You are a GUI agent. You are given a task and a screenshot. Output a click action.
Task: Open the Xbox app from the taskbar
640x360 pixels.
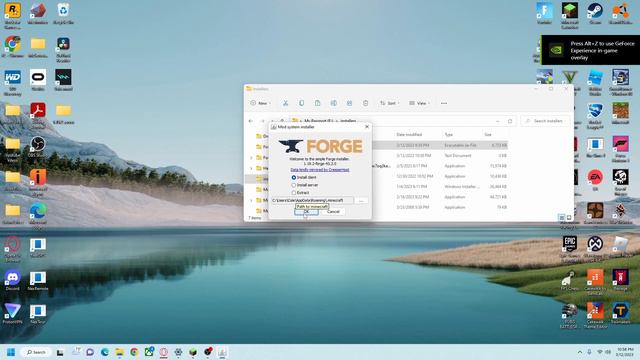coord(149,351)
